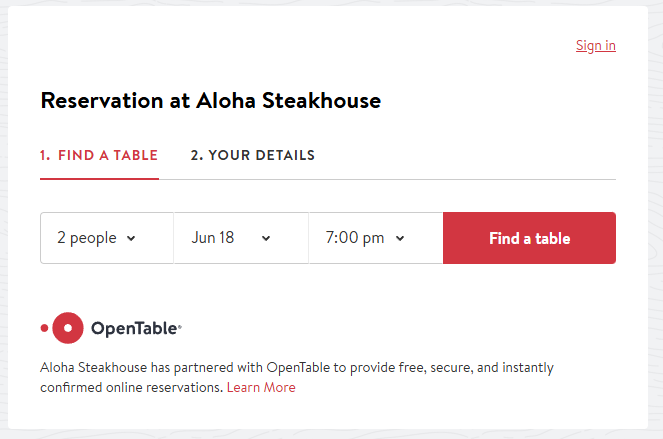Open the Learn More link
Screen dimensions: 663x439
pyautogui.click(x=261, y=387)
